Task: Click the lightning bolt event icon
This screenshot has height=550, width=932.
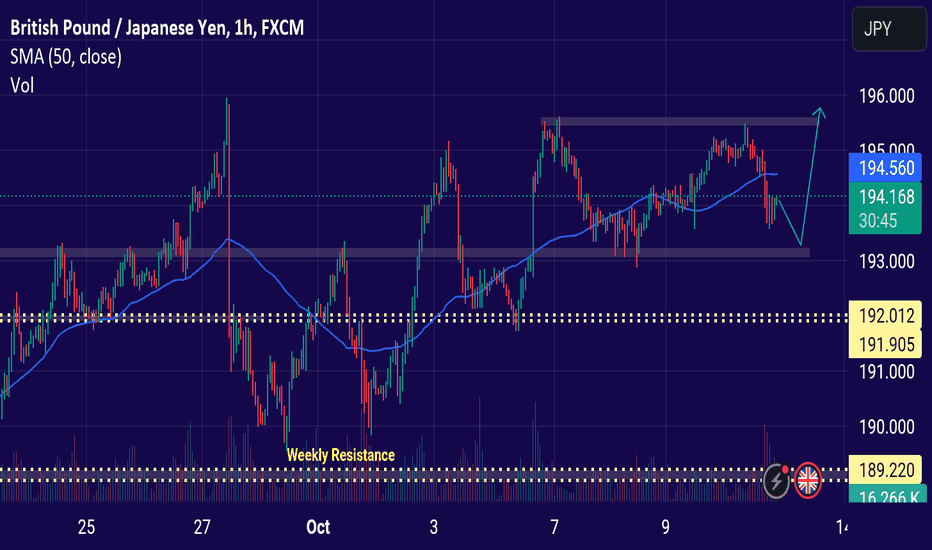Action: click(777, 480)
